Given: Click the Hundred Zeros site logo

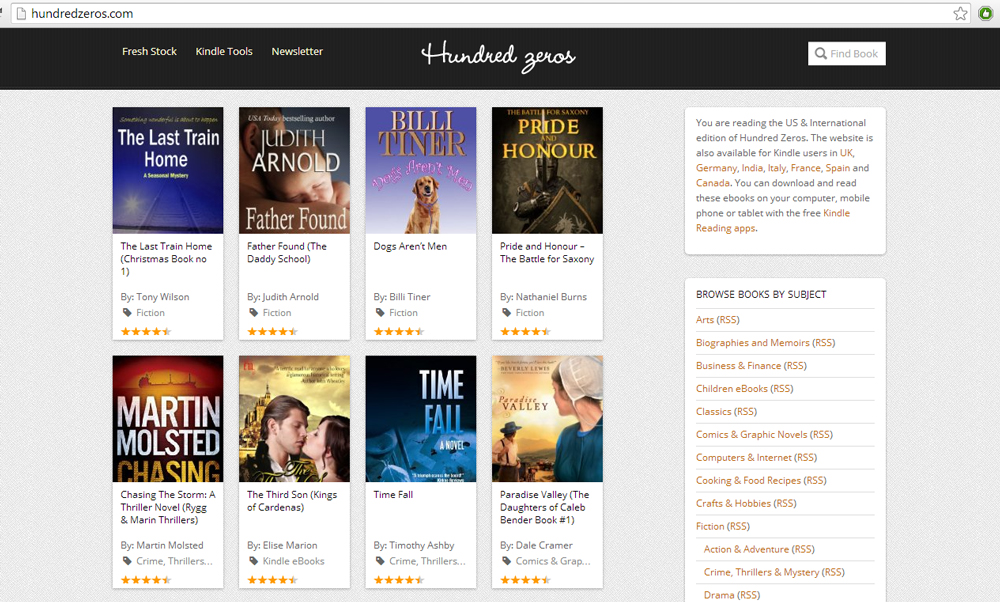Looking at the screenshot, I should pyautogui.click(x=498, y=56).
